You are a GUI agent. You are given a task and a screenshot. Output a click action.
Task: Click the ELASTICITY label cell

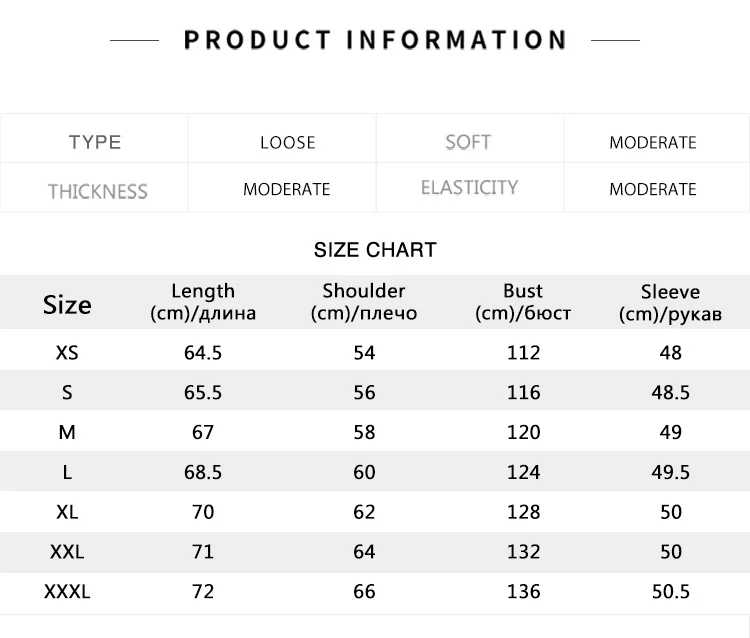point(469,187)
